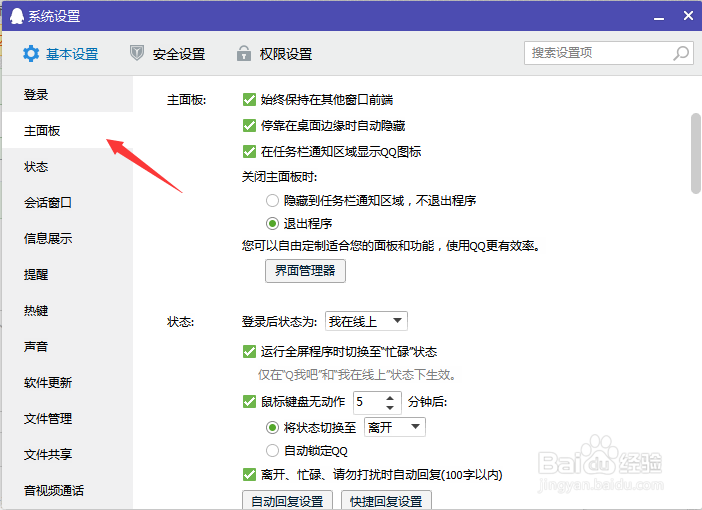Viewport: 702px width, 510px height.
Task: Go to 声音 in the sidebar
Action: 68,346
